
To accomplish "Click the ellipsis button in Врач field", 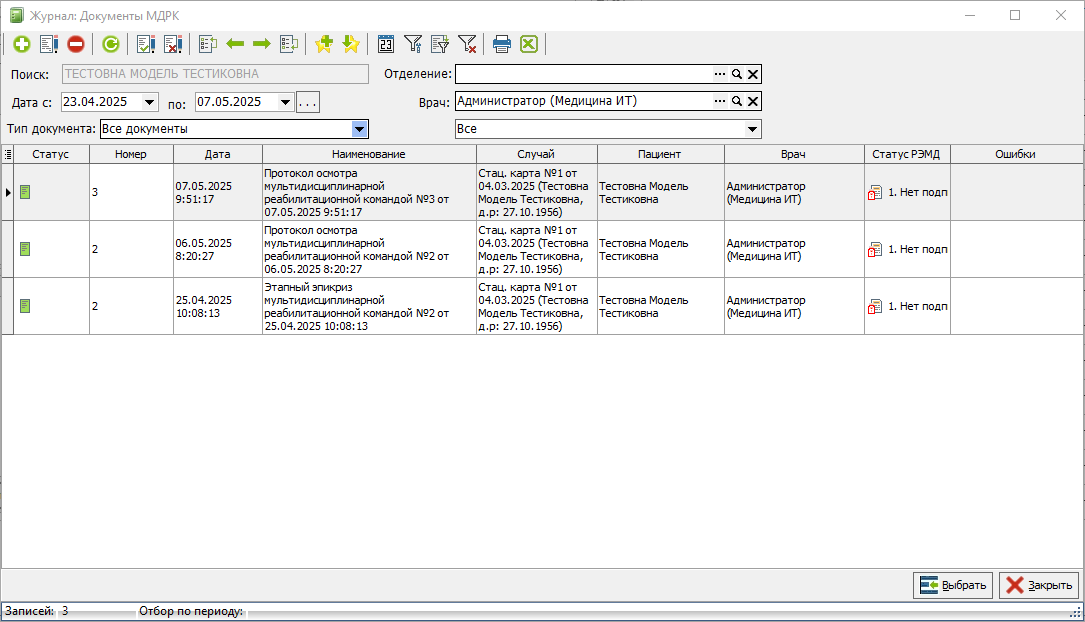I will pos(720,101).
